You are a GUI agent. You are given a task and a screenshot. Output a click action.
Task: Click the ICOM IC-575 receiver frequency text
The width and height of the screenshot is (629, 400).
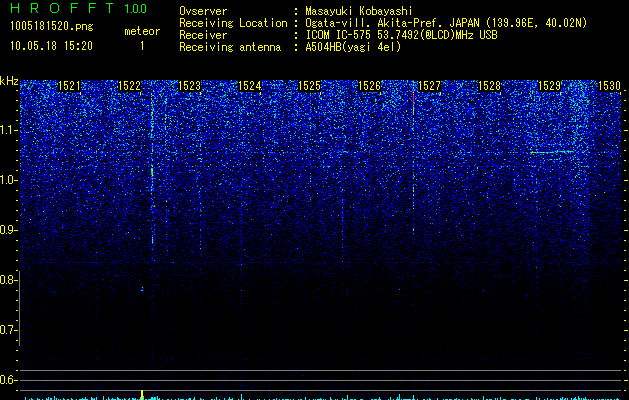(401, 35)
